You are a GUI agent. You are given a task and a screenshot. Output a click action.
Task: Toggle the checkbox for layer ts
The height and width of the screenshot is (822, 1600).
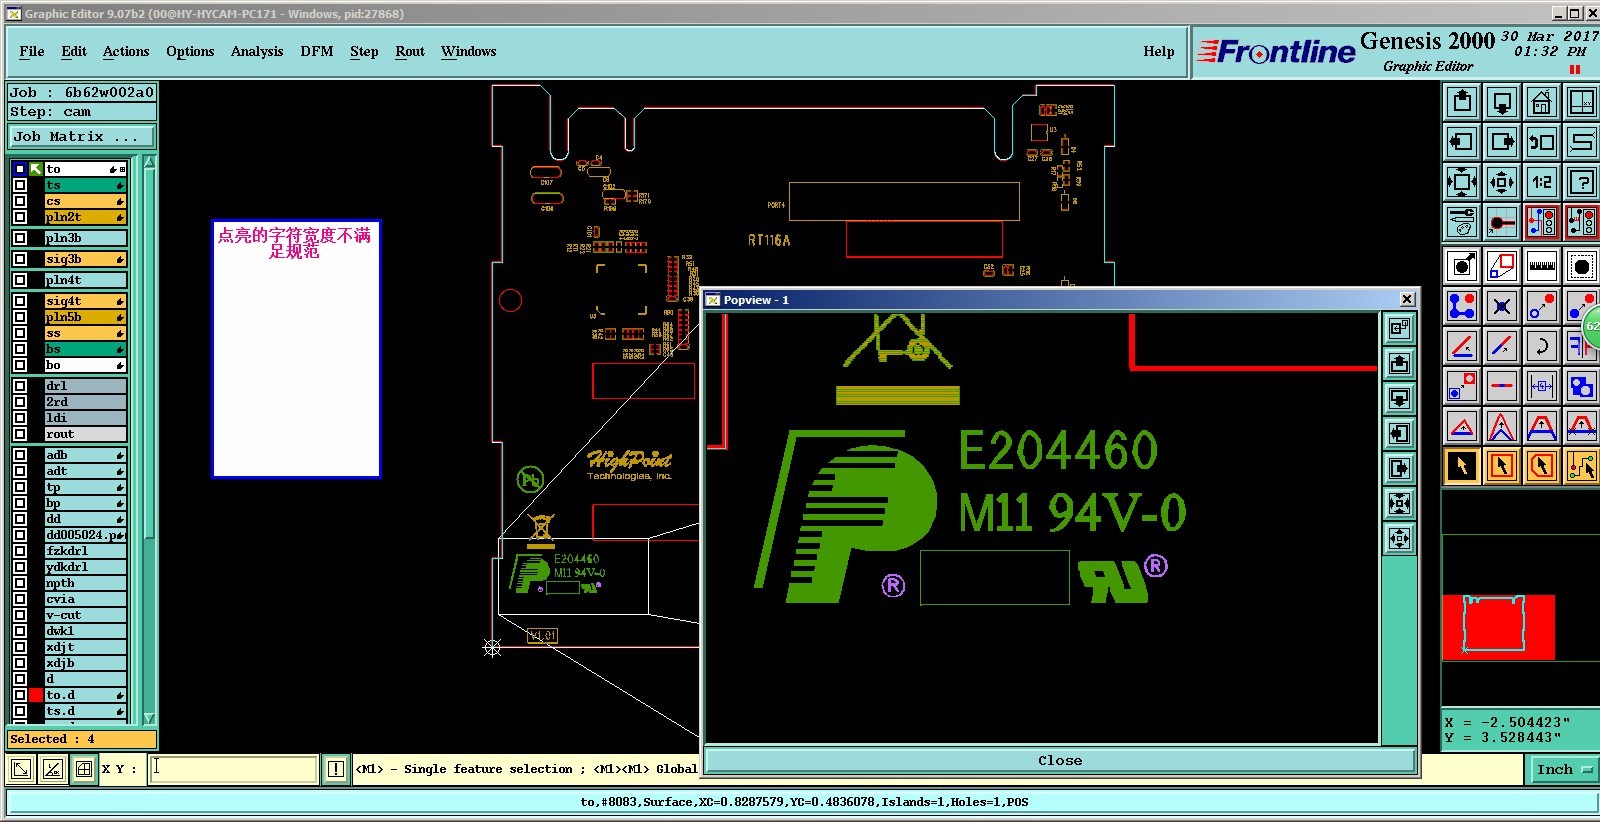pos(20,185)
